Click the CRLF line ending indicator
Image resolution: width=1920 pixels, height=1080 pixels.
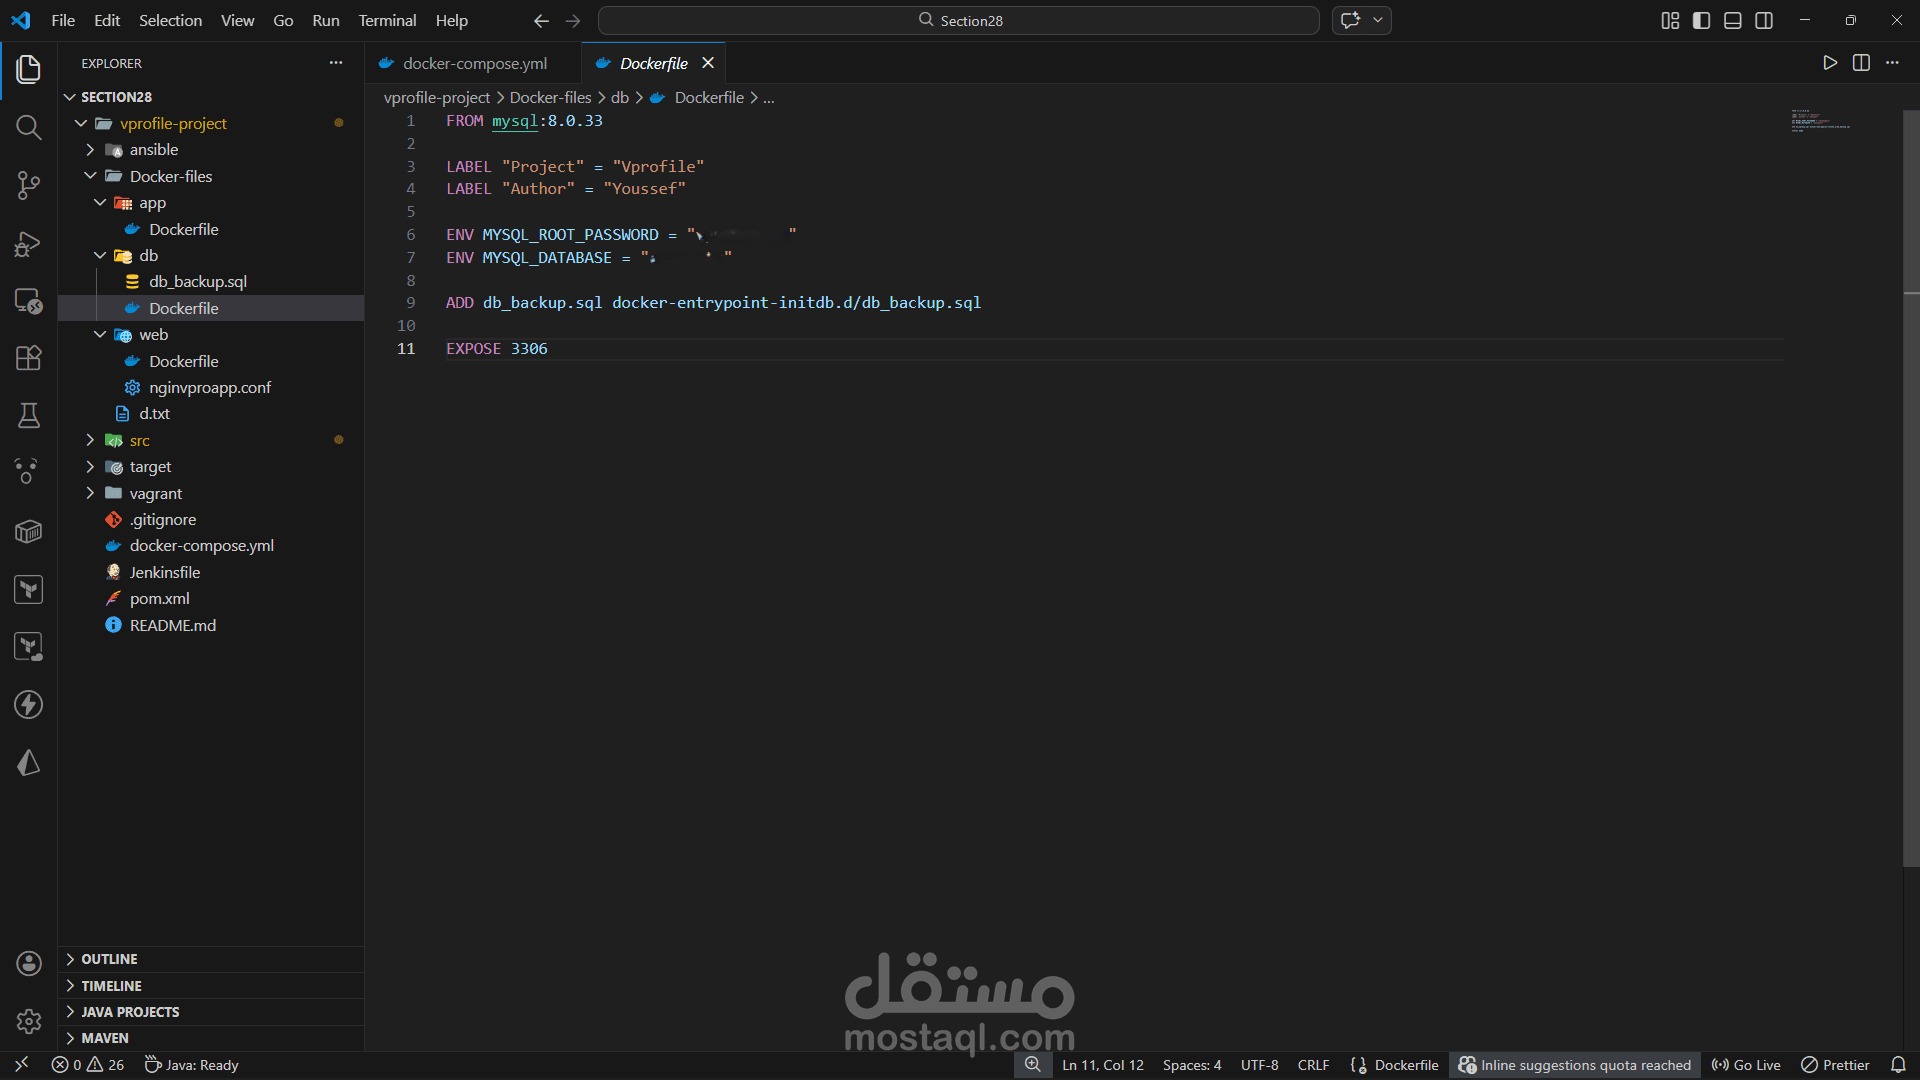point(1312,1065)
